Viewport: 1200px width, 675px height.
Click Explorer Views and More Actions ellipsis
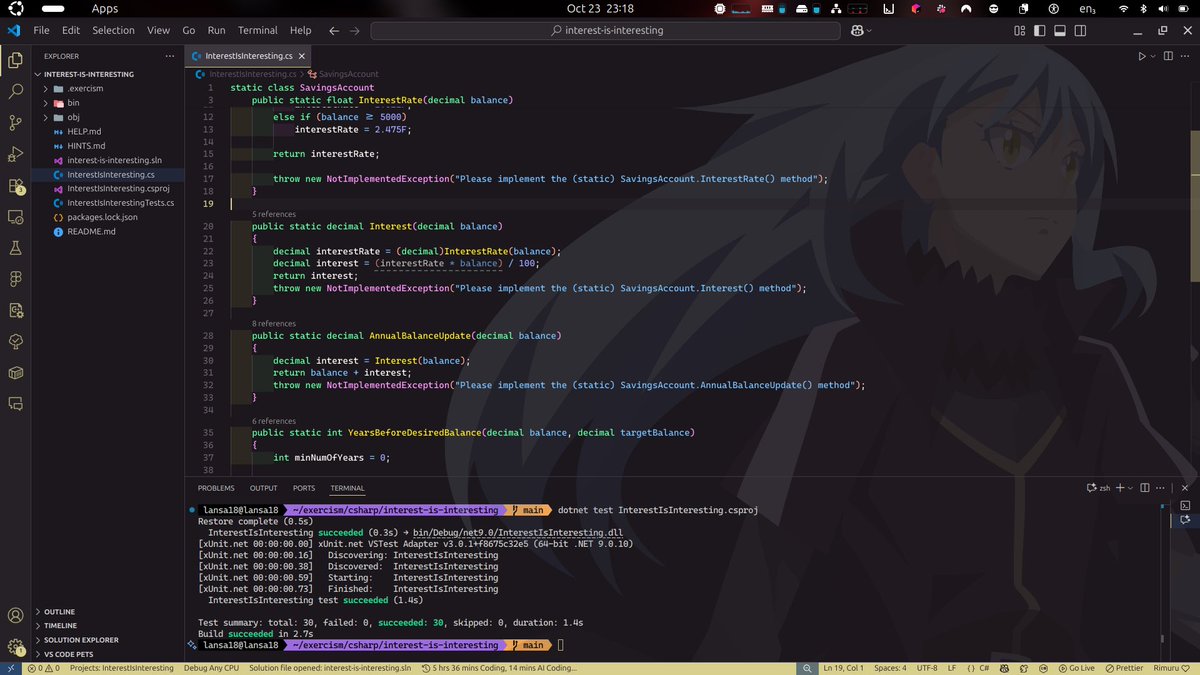click(x=169, y=56)
